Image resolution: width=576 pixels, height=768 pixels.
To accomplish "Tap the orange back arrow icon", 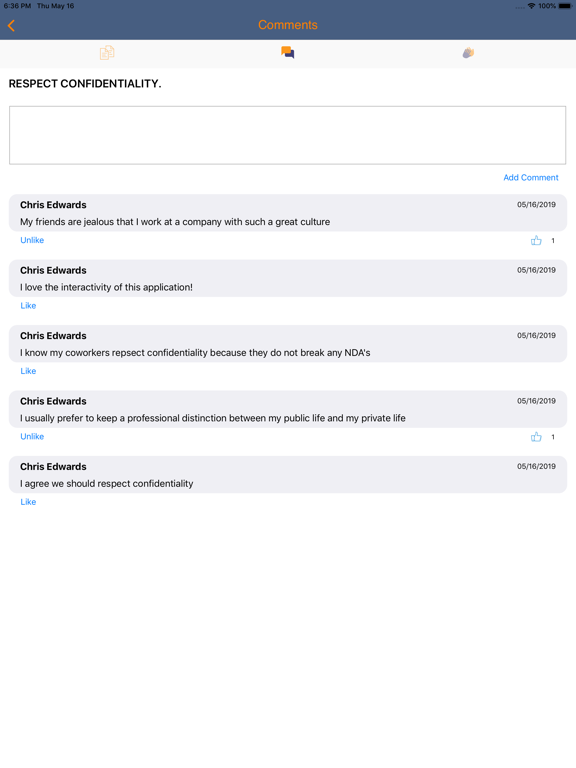I will coord(11,25).
